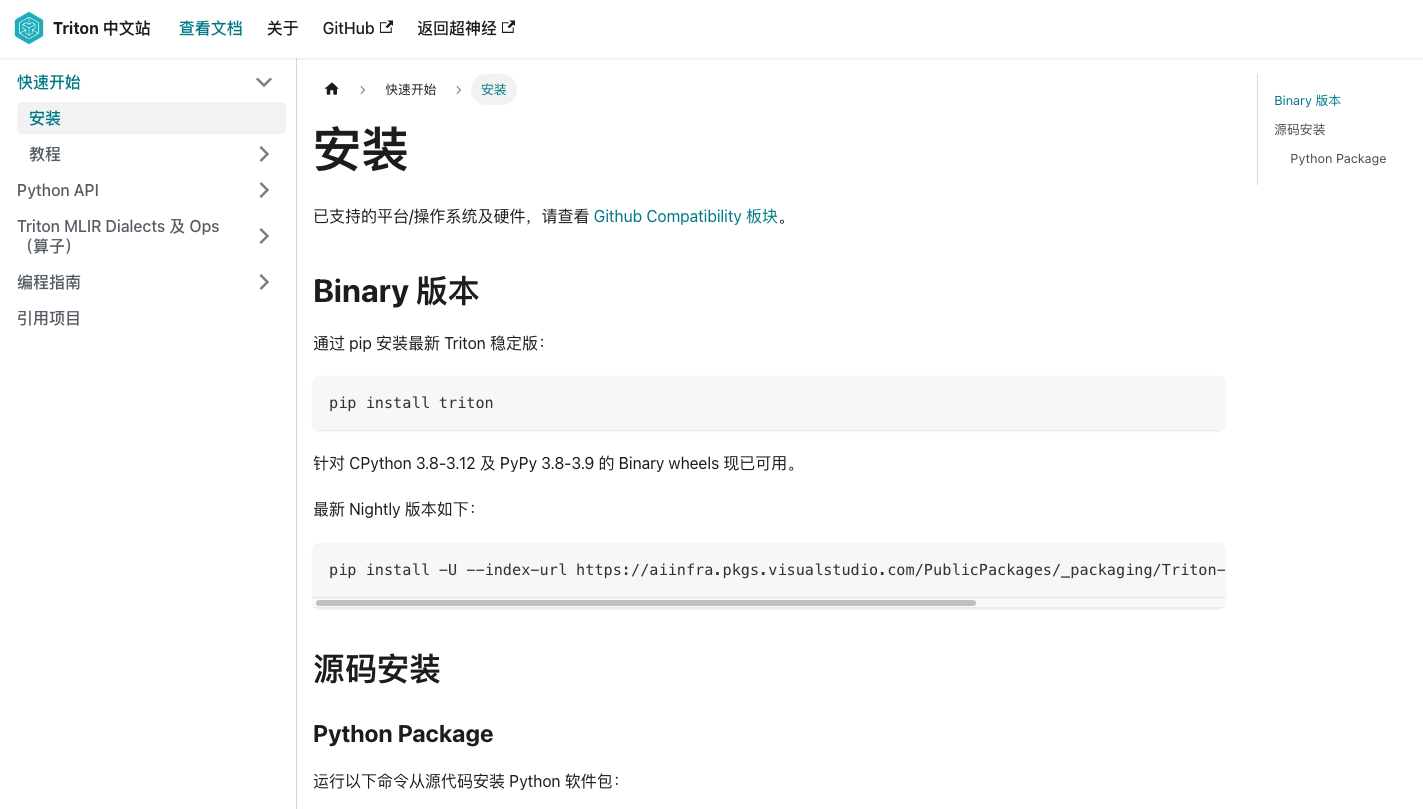Expand Triton MLIR Dialects 及 Ops section
The height and width of the screenshot is (809, 1423).
264,236
